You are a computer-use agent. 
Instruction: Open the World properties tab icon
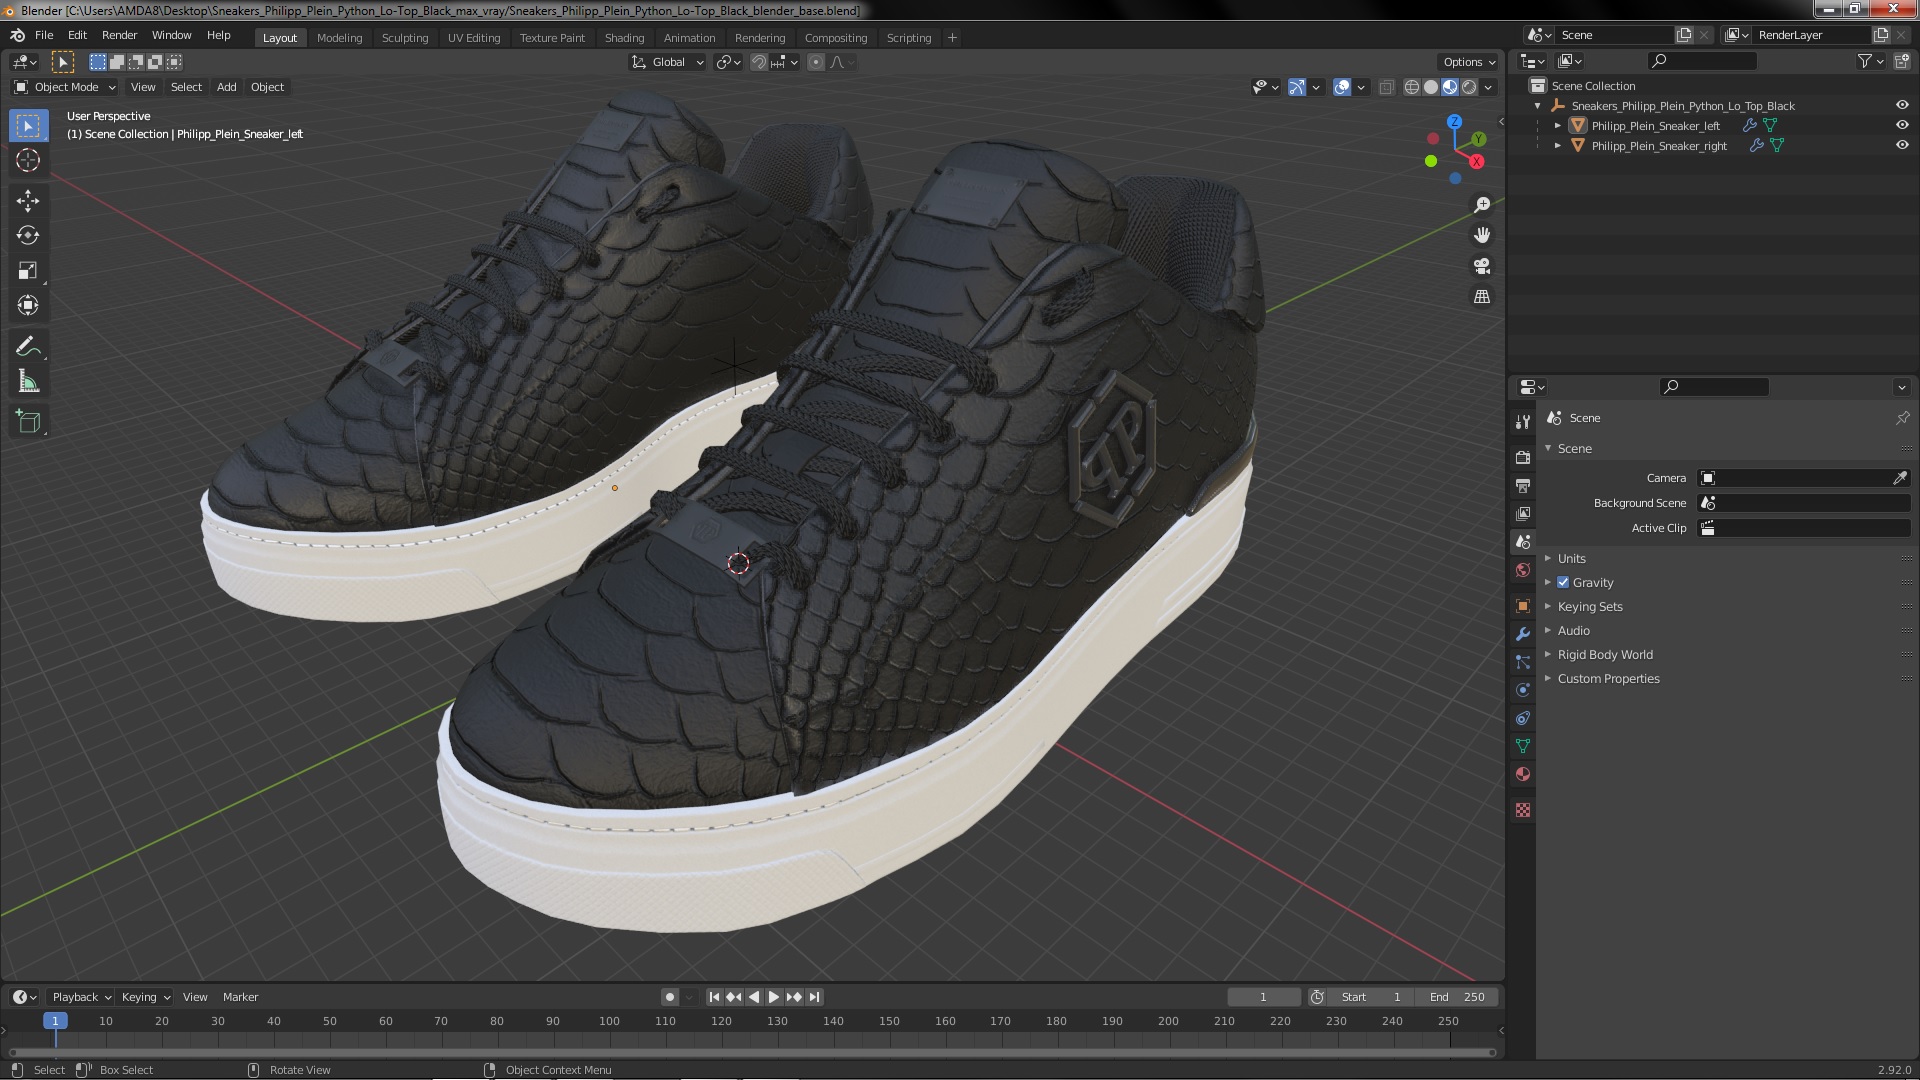(x=1523, y=570)
